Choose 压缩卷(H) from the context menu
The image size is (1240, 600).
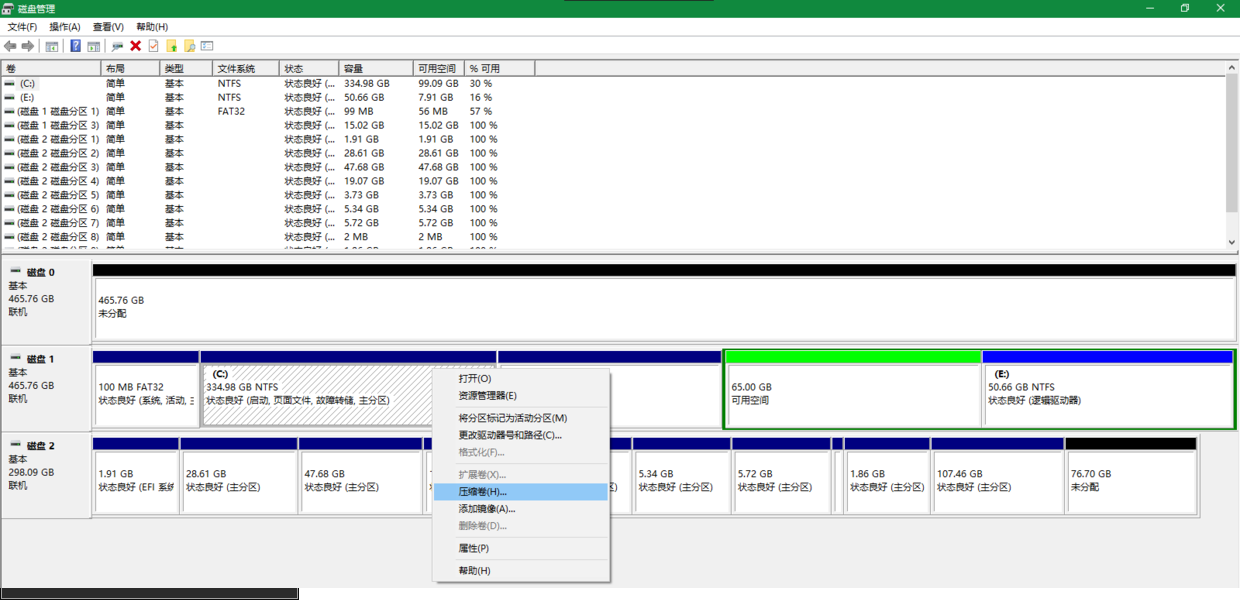(477, 490)
